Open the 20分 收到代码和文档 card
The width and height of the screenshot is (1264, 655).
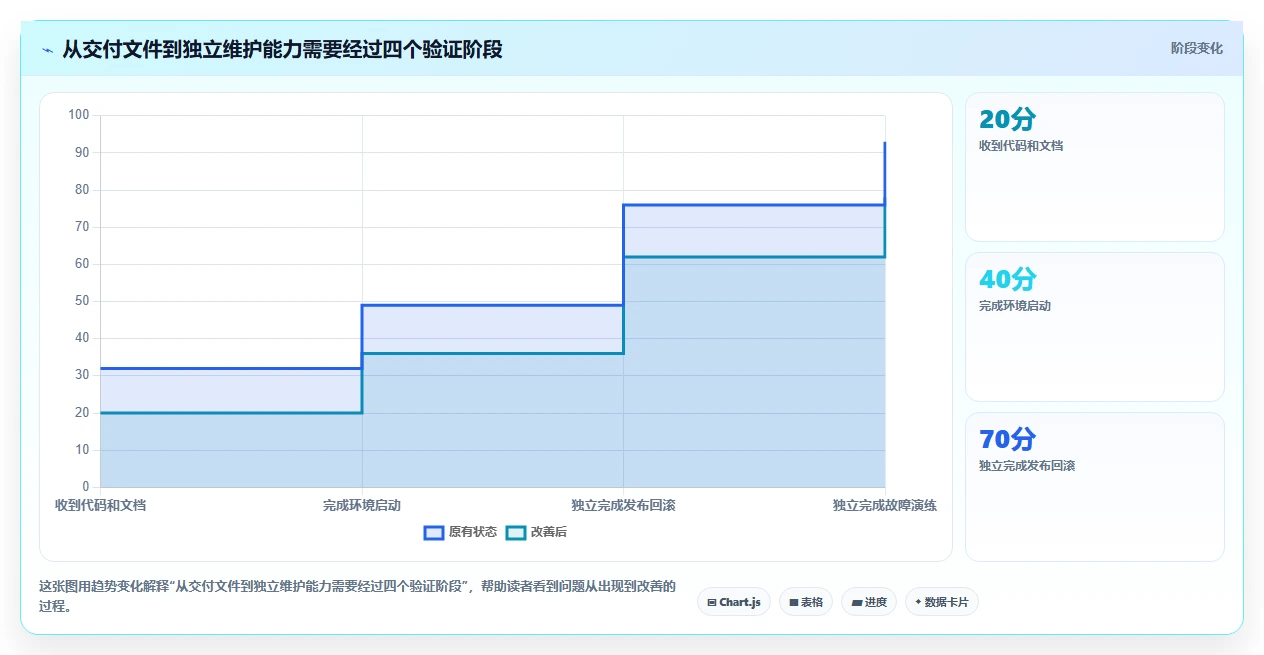[1094, 167]
